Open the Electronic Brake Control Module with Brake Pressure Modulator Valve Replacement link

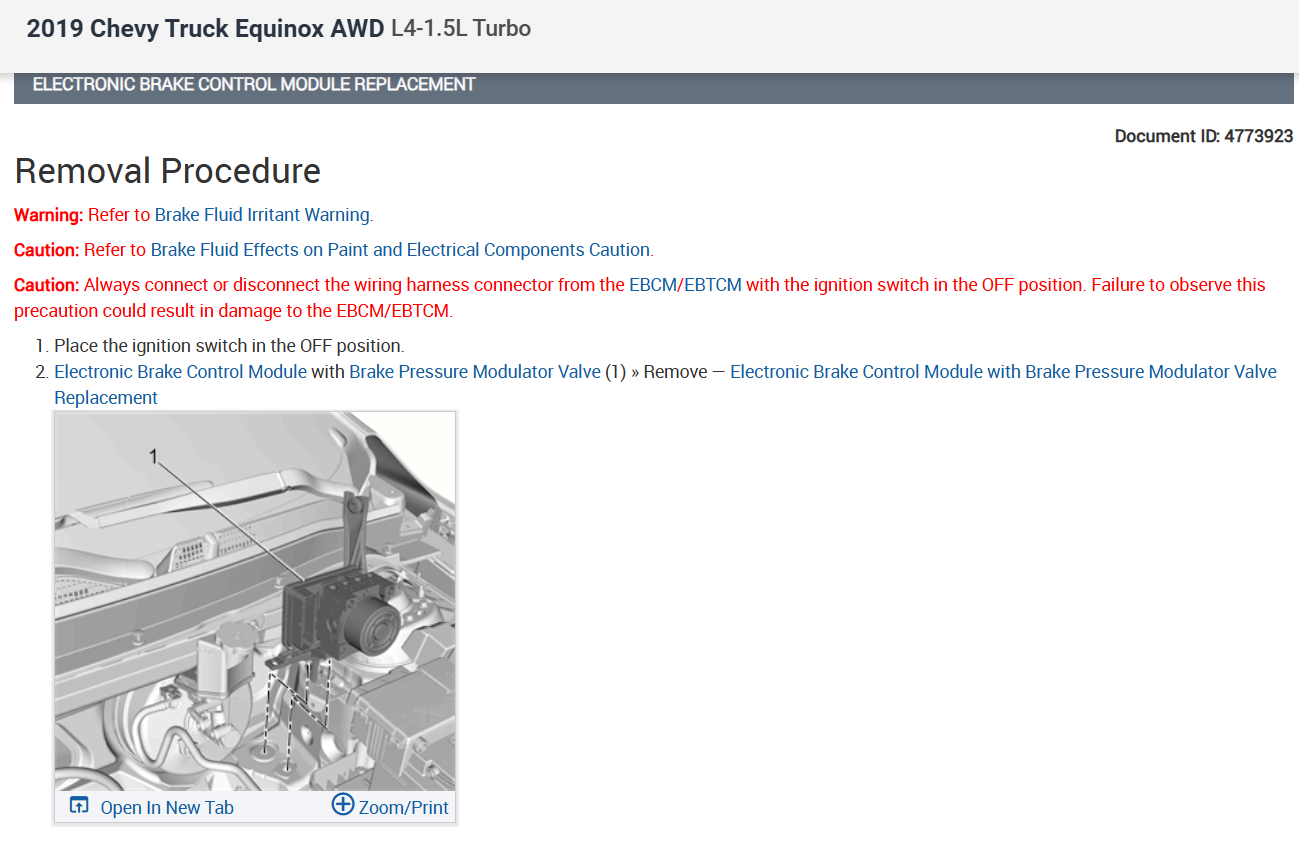tap(665, 384)
